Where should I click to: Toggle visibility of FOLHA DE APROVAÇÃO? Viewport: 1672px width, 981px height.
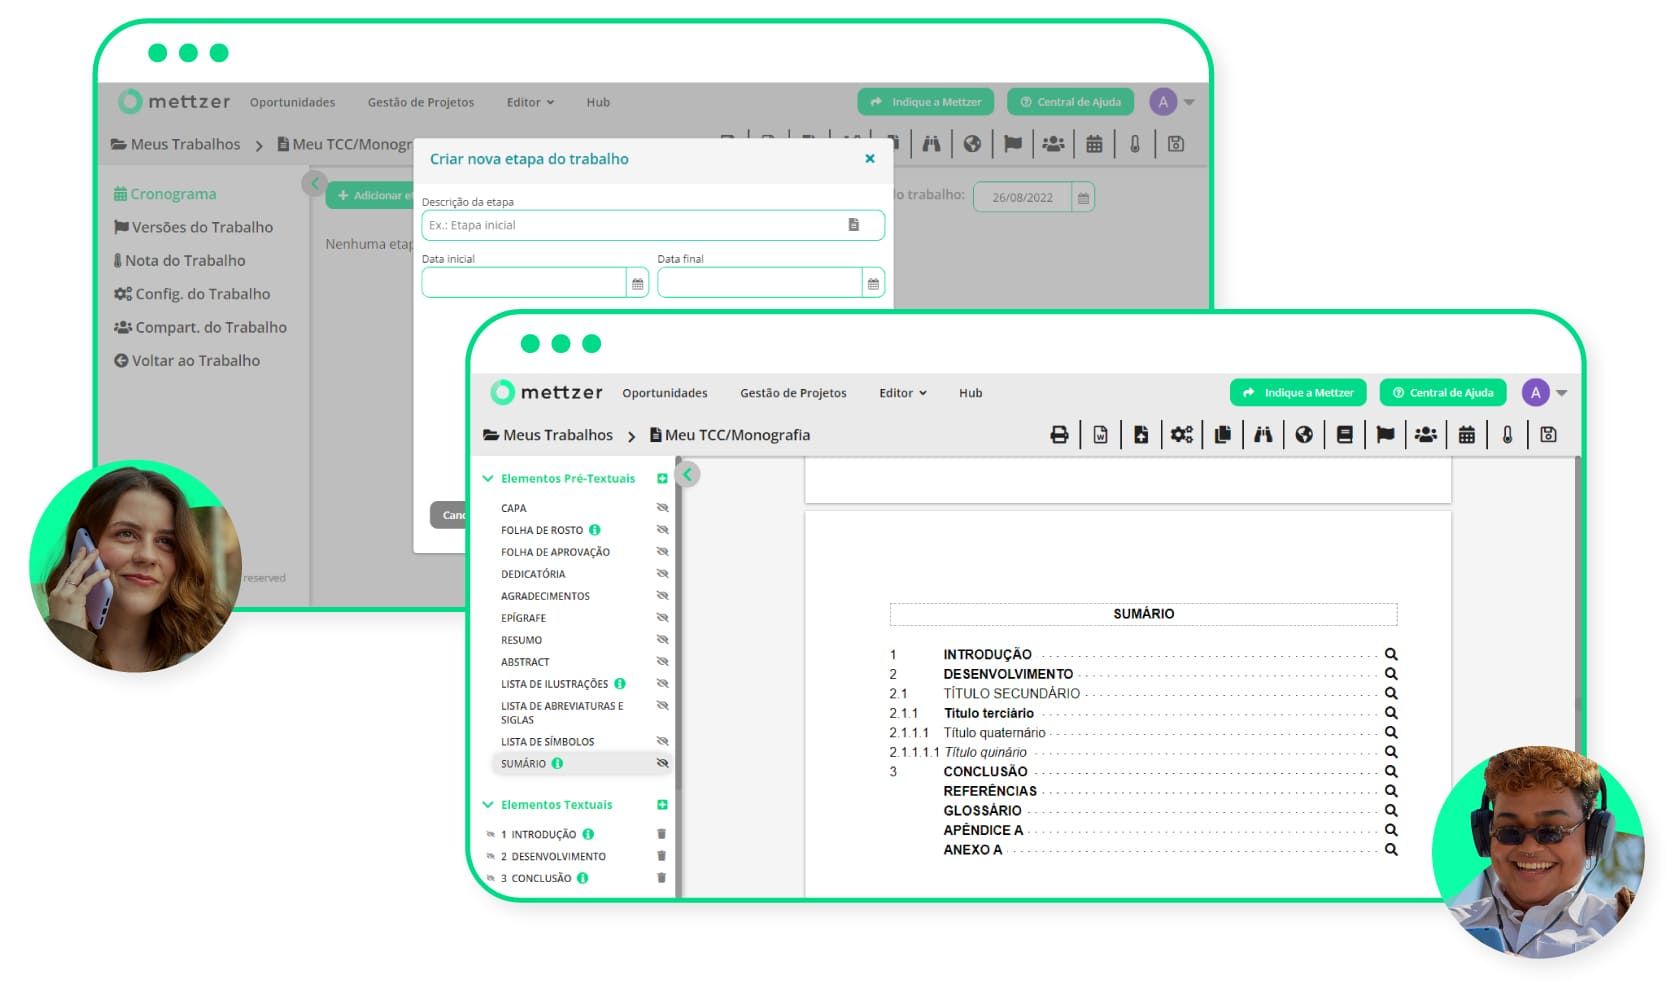tap(662, 552)
